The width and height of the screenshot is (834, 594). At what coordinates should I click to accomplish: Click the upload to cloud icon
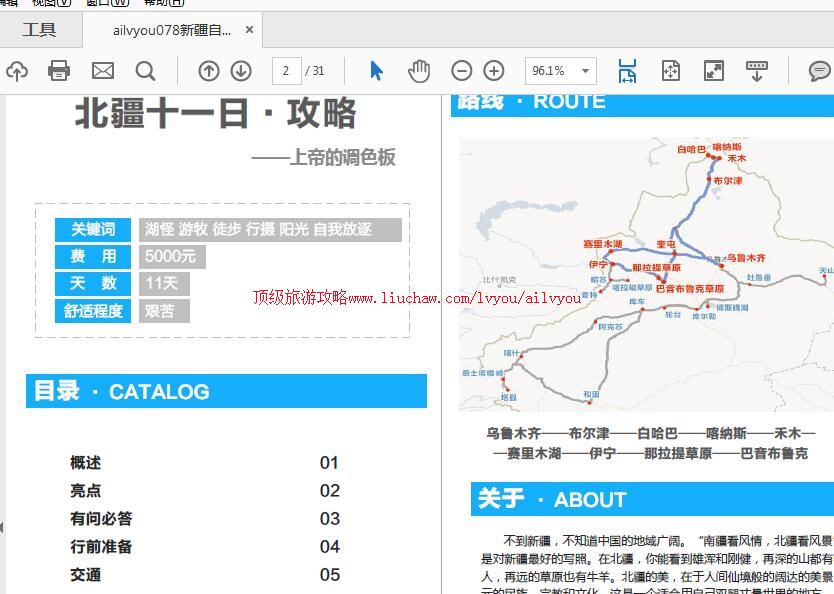tap(17, 71)
